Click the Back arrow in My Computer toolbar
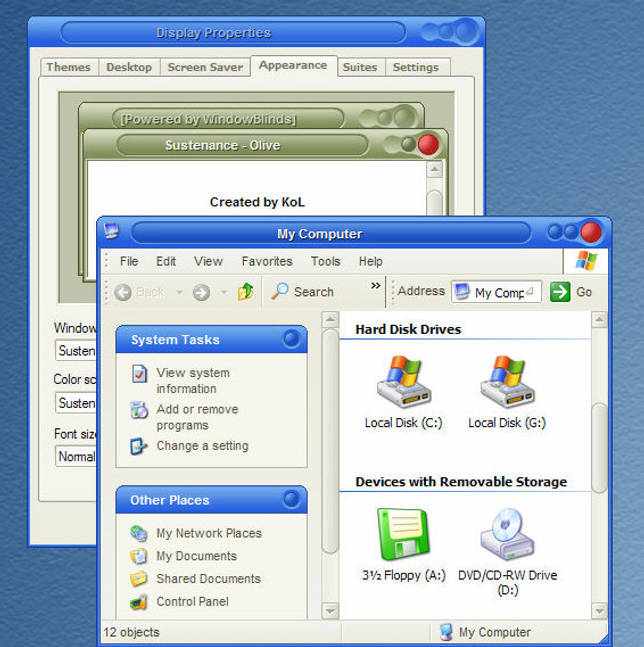Screen dimensions: 644x647 pos(123,292)
